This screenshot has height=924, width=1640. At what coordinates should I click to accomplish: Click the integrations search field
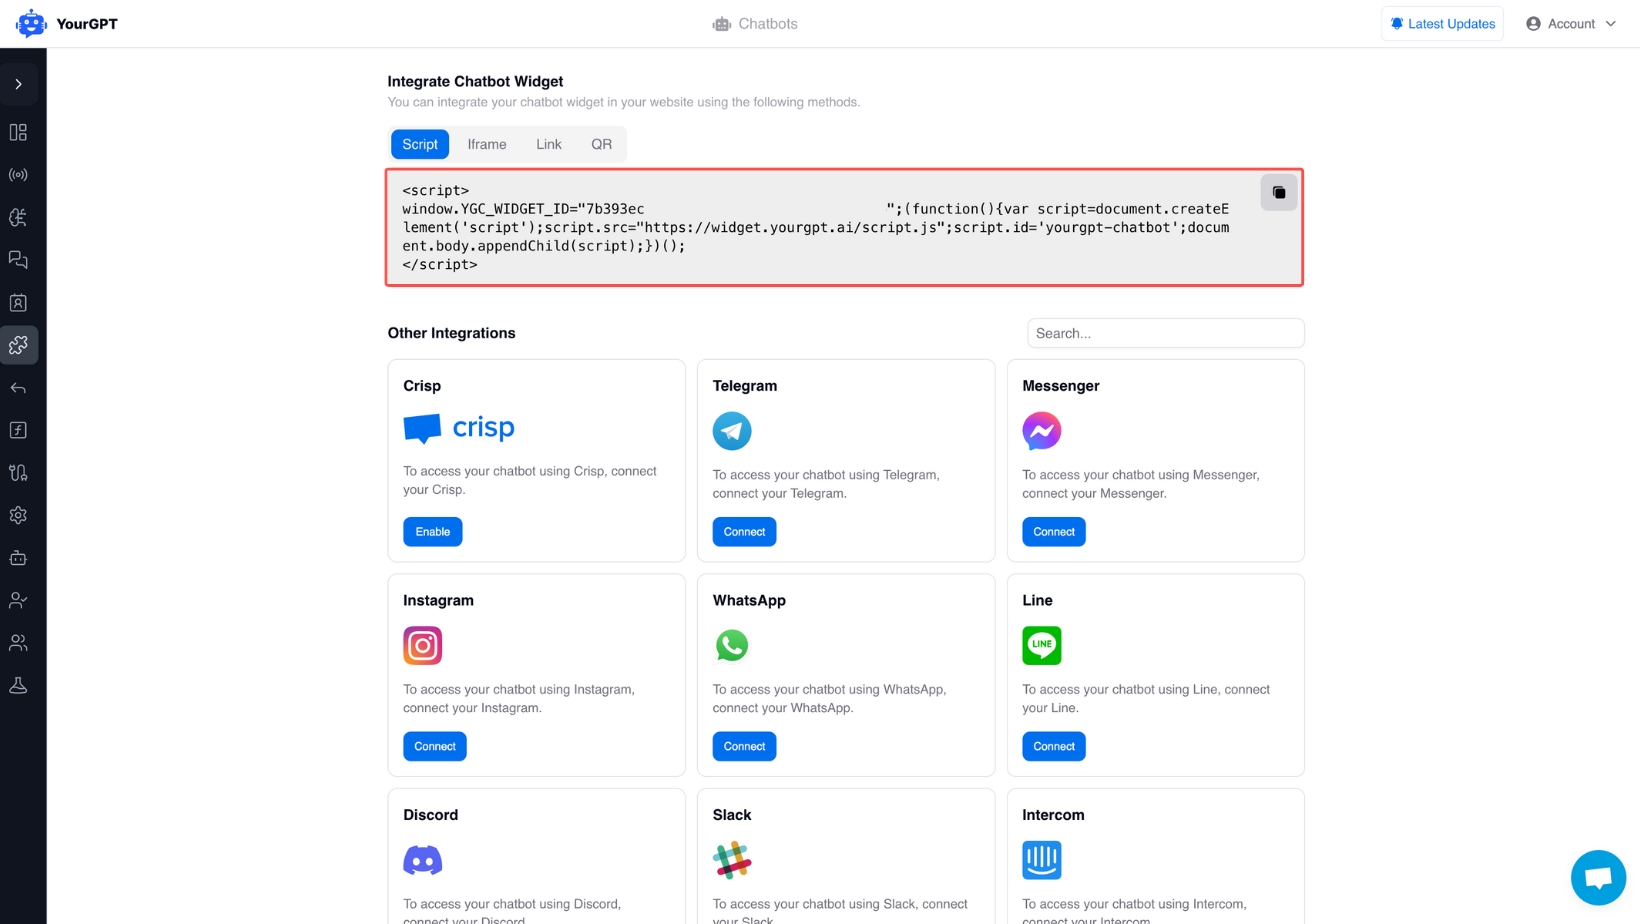click(1165, 333)
